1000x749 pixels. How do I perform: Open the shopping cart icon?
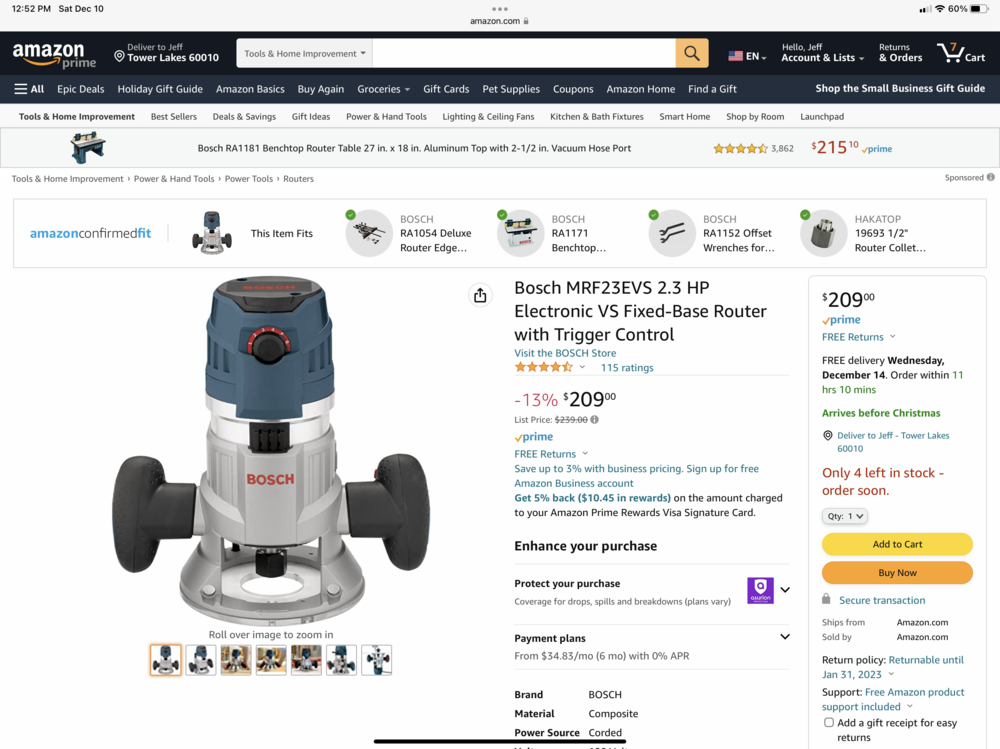coord(960,52)
